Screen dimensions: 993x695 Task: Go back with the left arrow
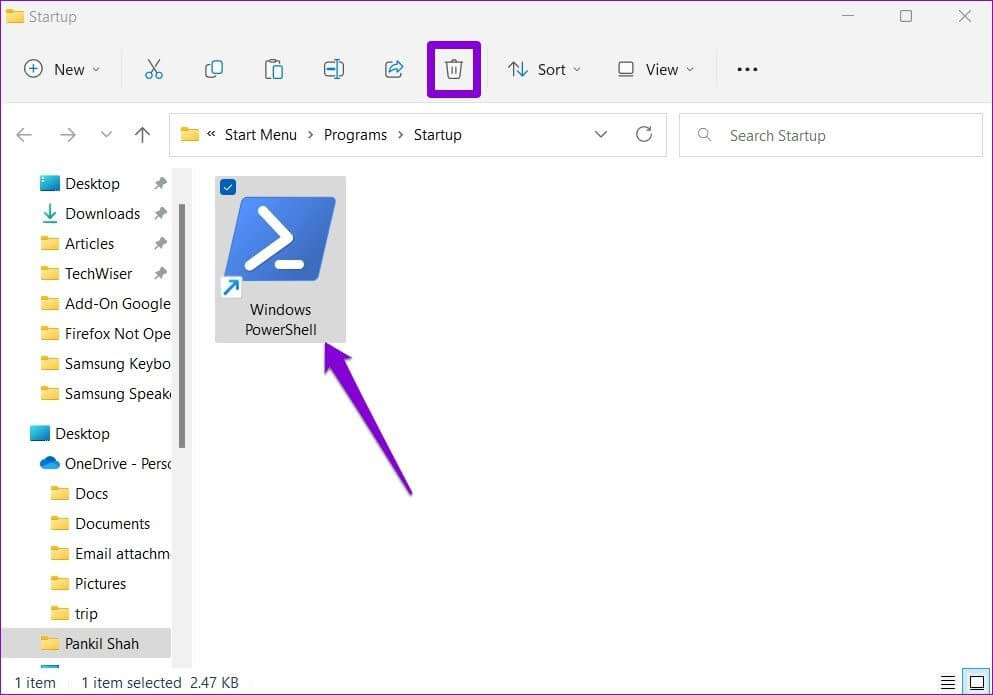coord(24,134)
